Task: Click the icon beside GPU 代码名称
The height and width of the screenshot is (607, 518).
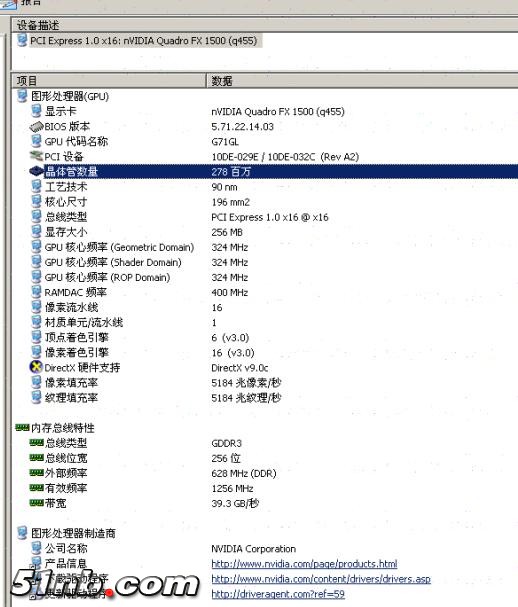Action: coord(36,141)
